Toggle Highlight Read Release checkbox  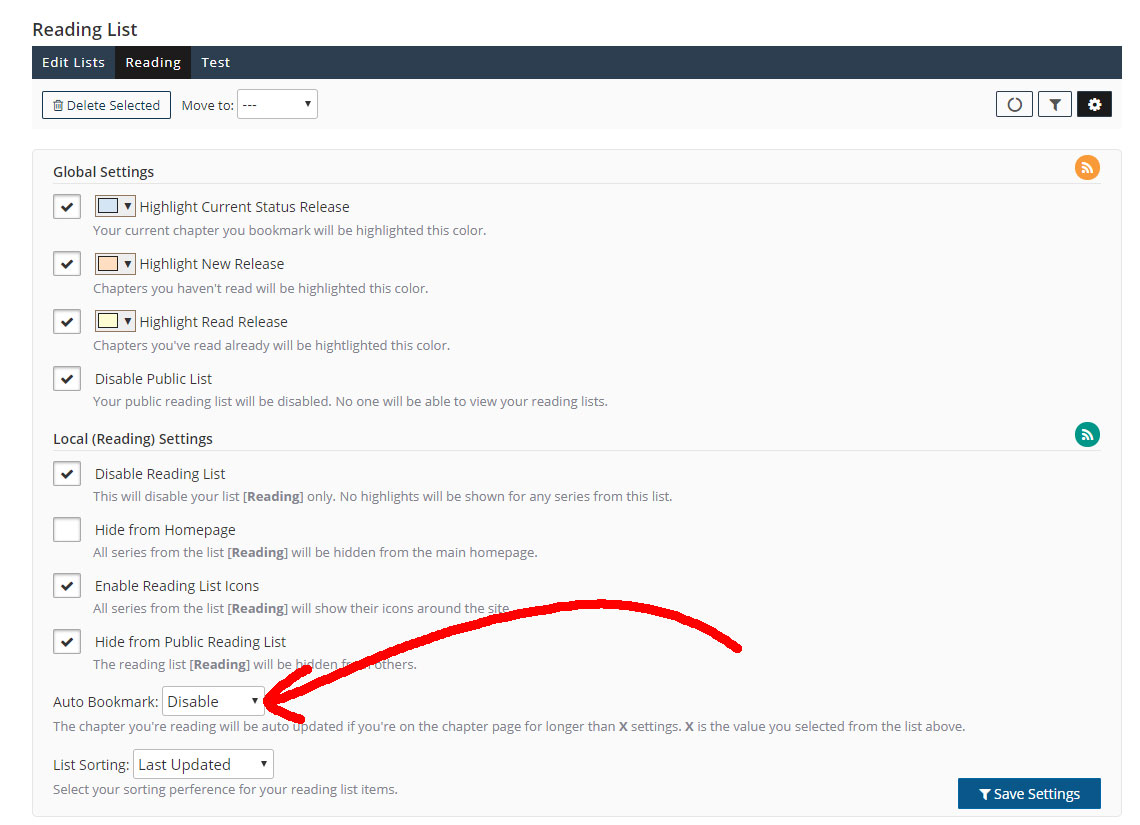(x=67, y=322)
